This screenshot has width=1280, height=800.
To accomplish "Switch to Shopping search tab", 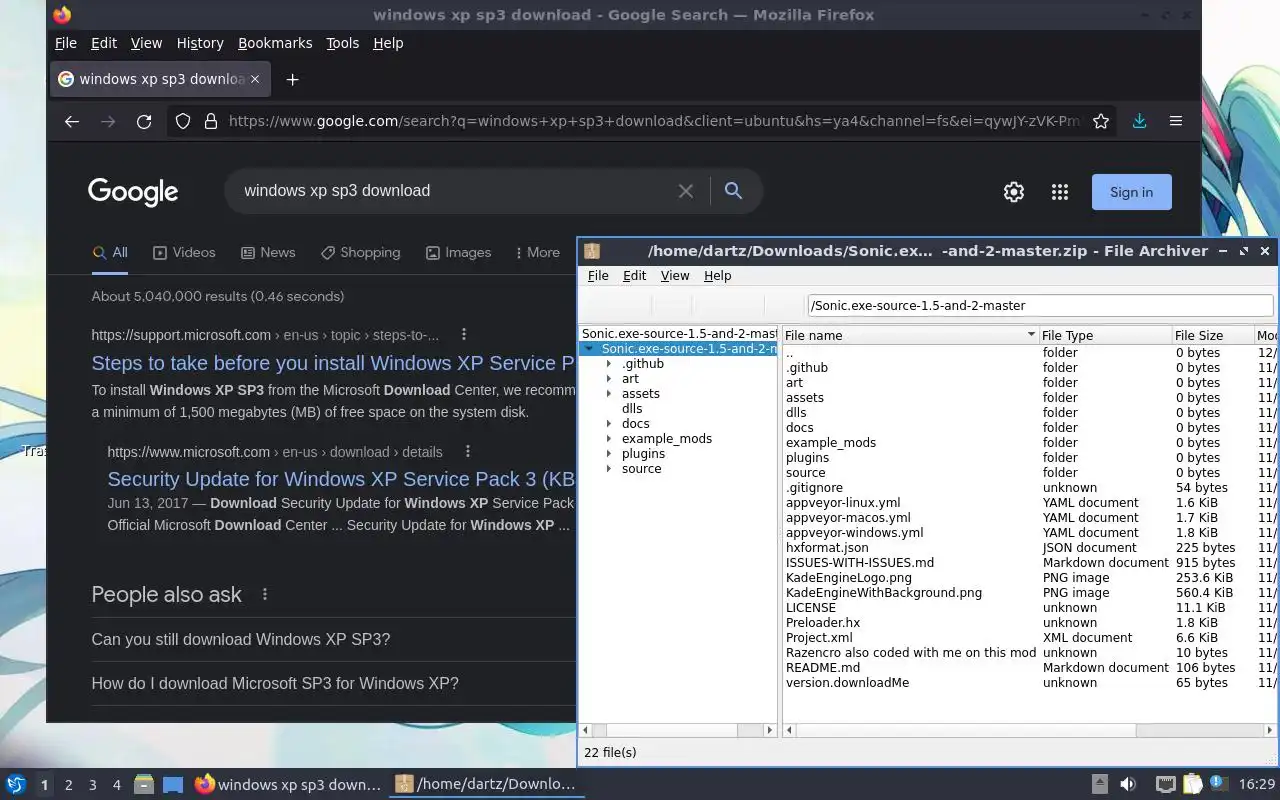I will (360, 253).
